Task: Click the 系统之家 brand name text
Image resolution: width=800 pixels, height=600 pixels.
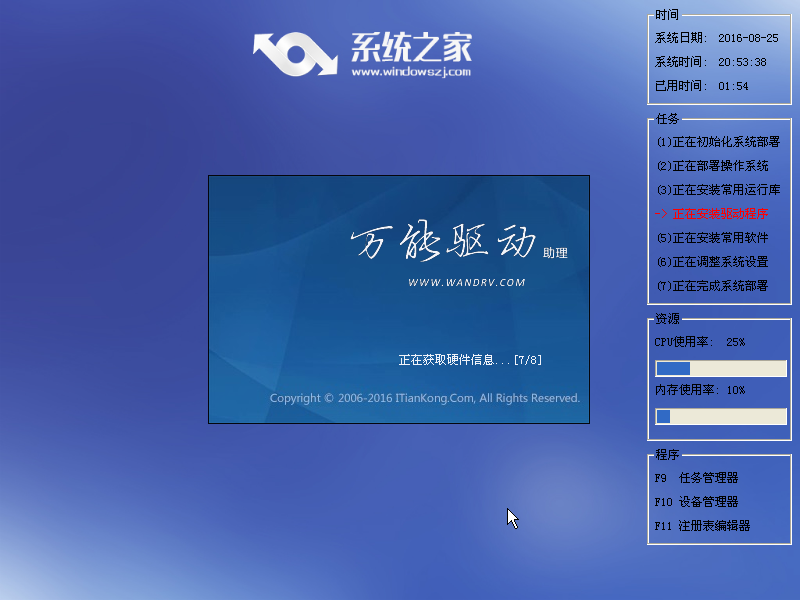Action: point(411,47)
